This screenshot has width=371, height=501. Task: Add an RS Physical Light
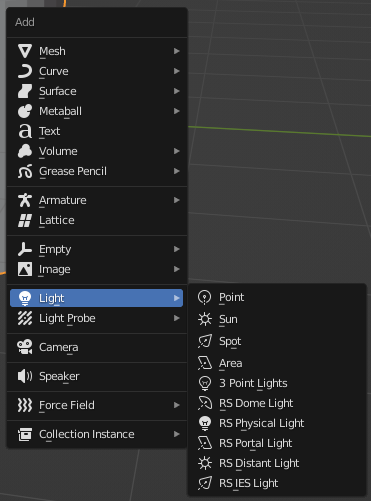(277, 423)
